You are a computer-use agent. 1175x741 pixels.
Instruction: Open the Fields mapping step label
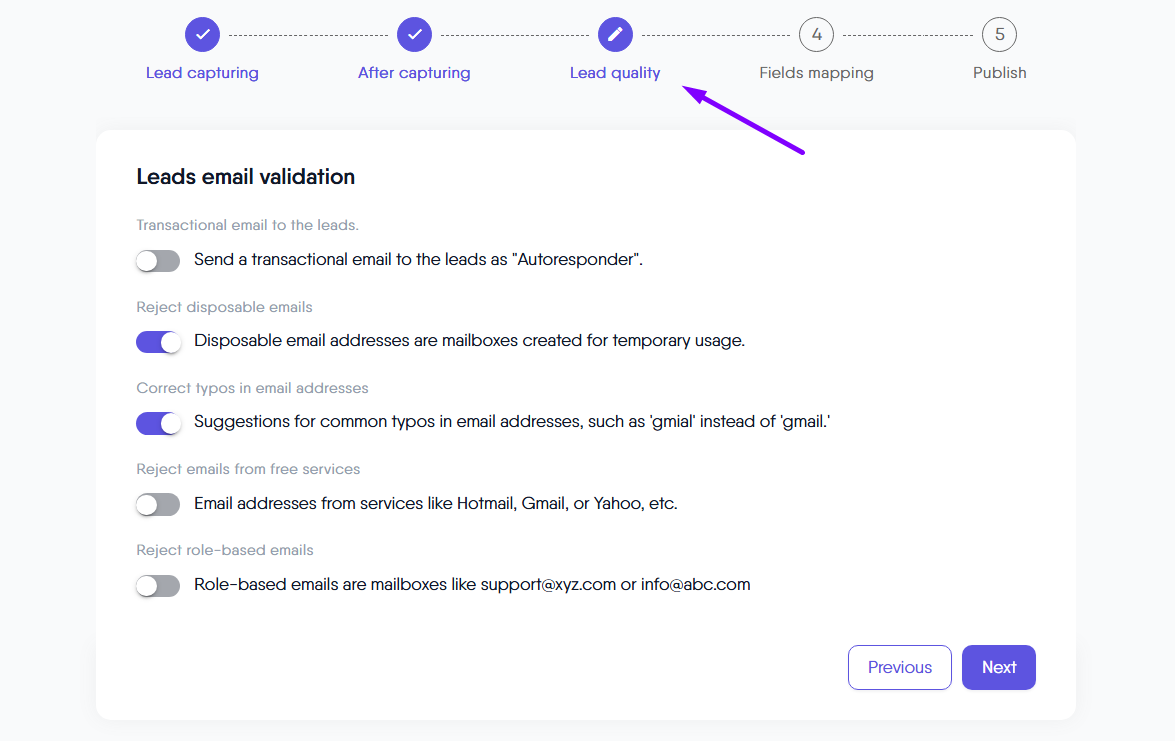click(816, 73)
